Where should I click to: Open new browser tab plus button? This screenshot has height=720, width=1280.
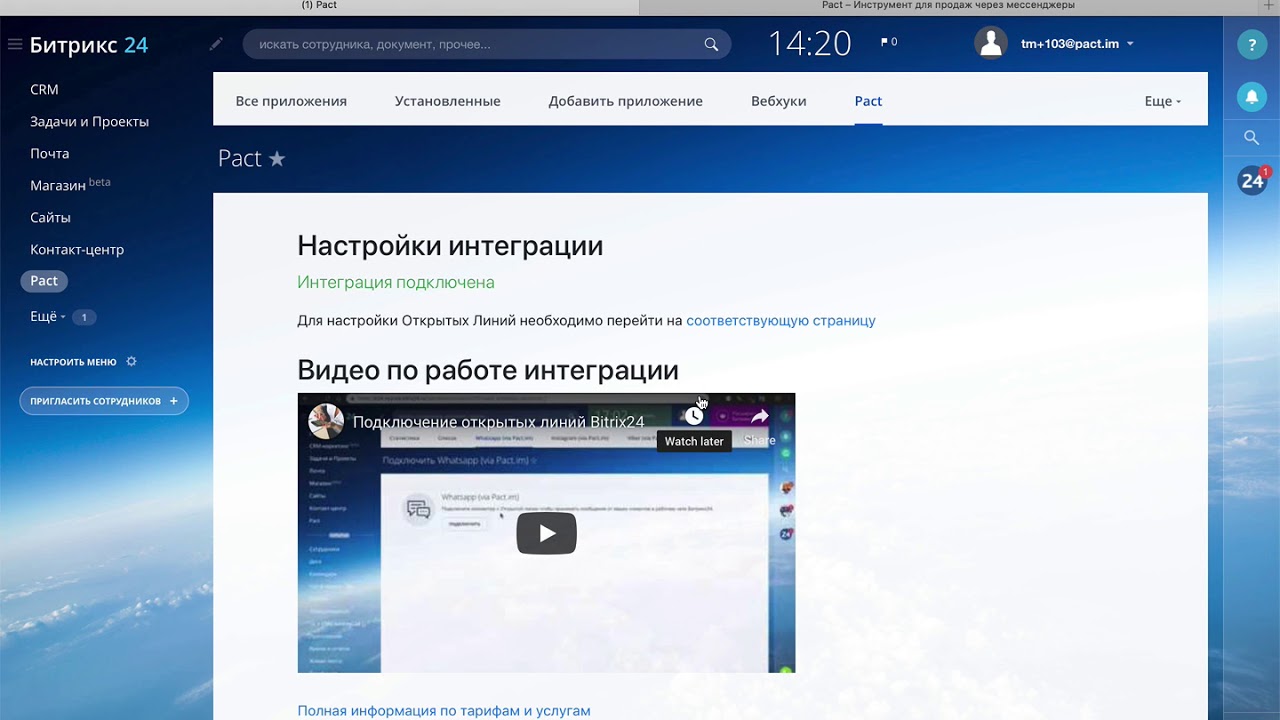click(1269, 6)
